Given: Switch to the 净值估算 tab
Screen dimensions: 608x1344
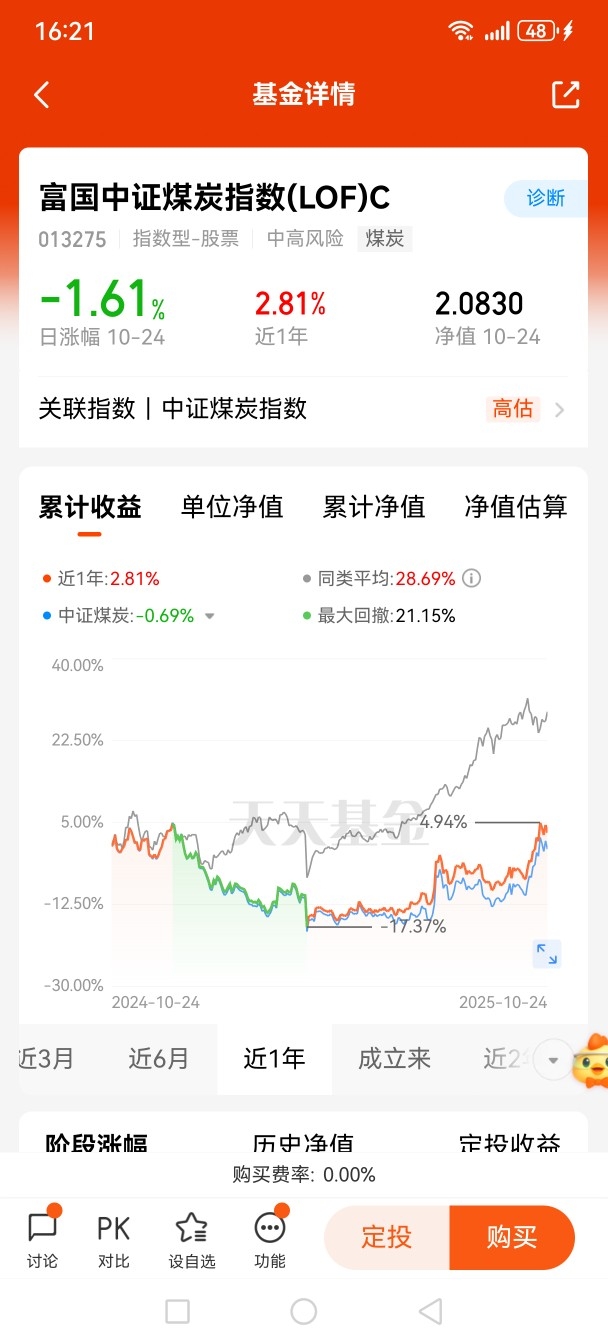Looking at the screenshot, I should pyautogui.click(x=516, y=507).
